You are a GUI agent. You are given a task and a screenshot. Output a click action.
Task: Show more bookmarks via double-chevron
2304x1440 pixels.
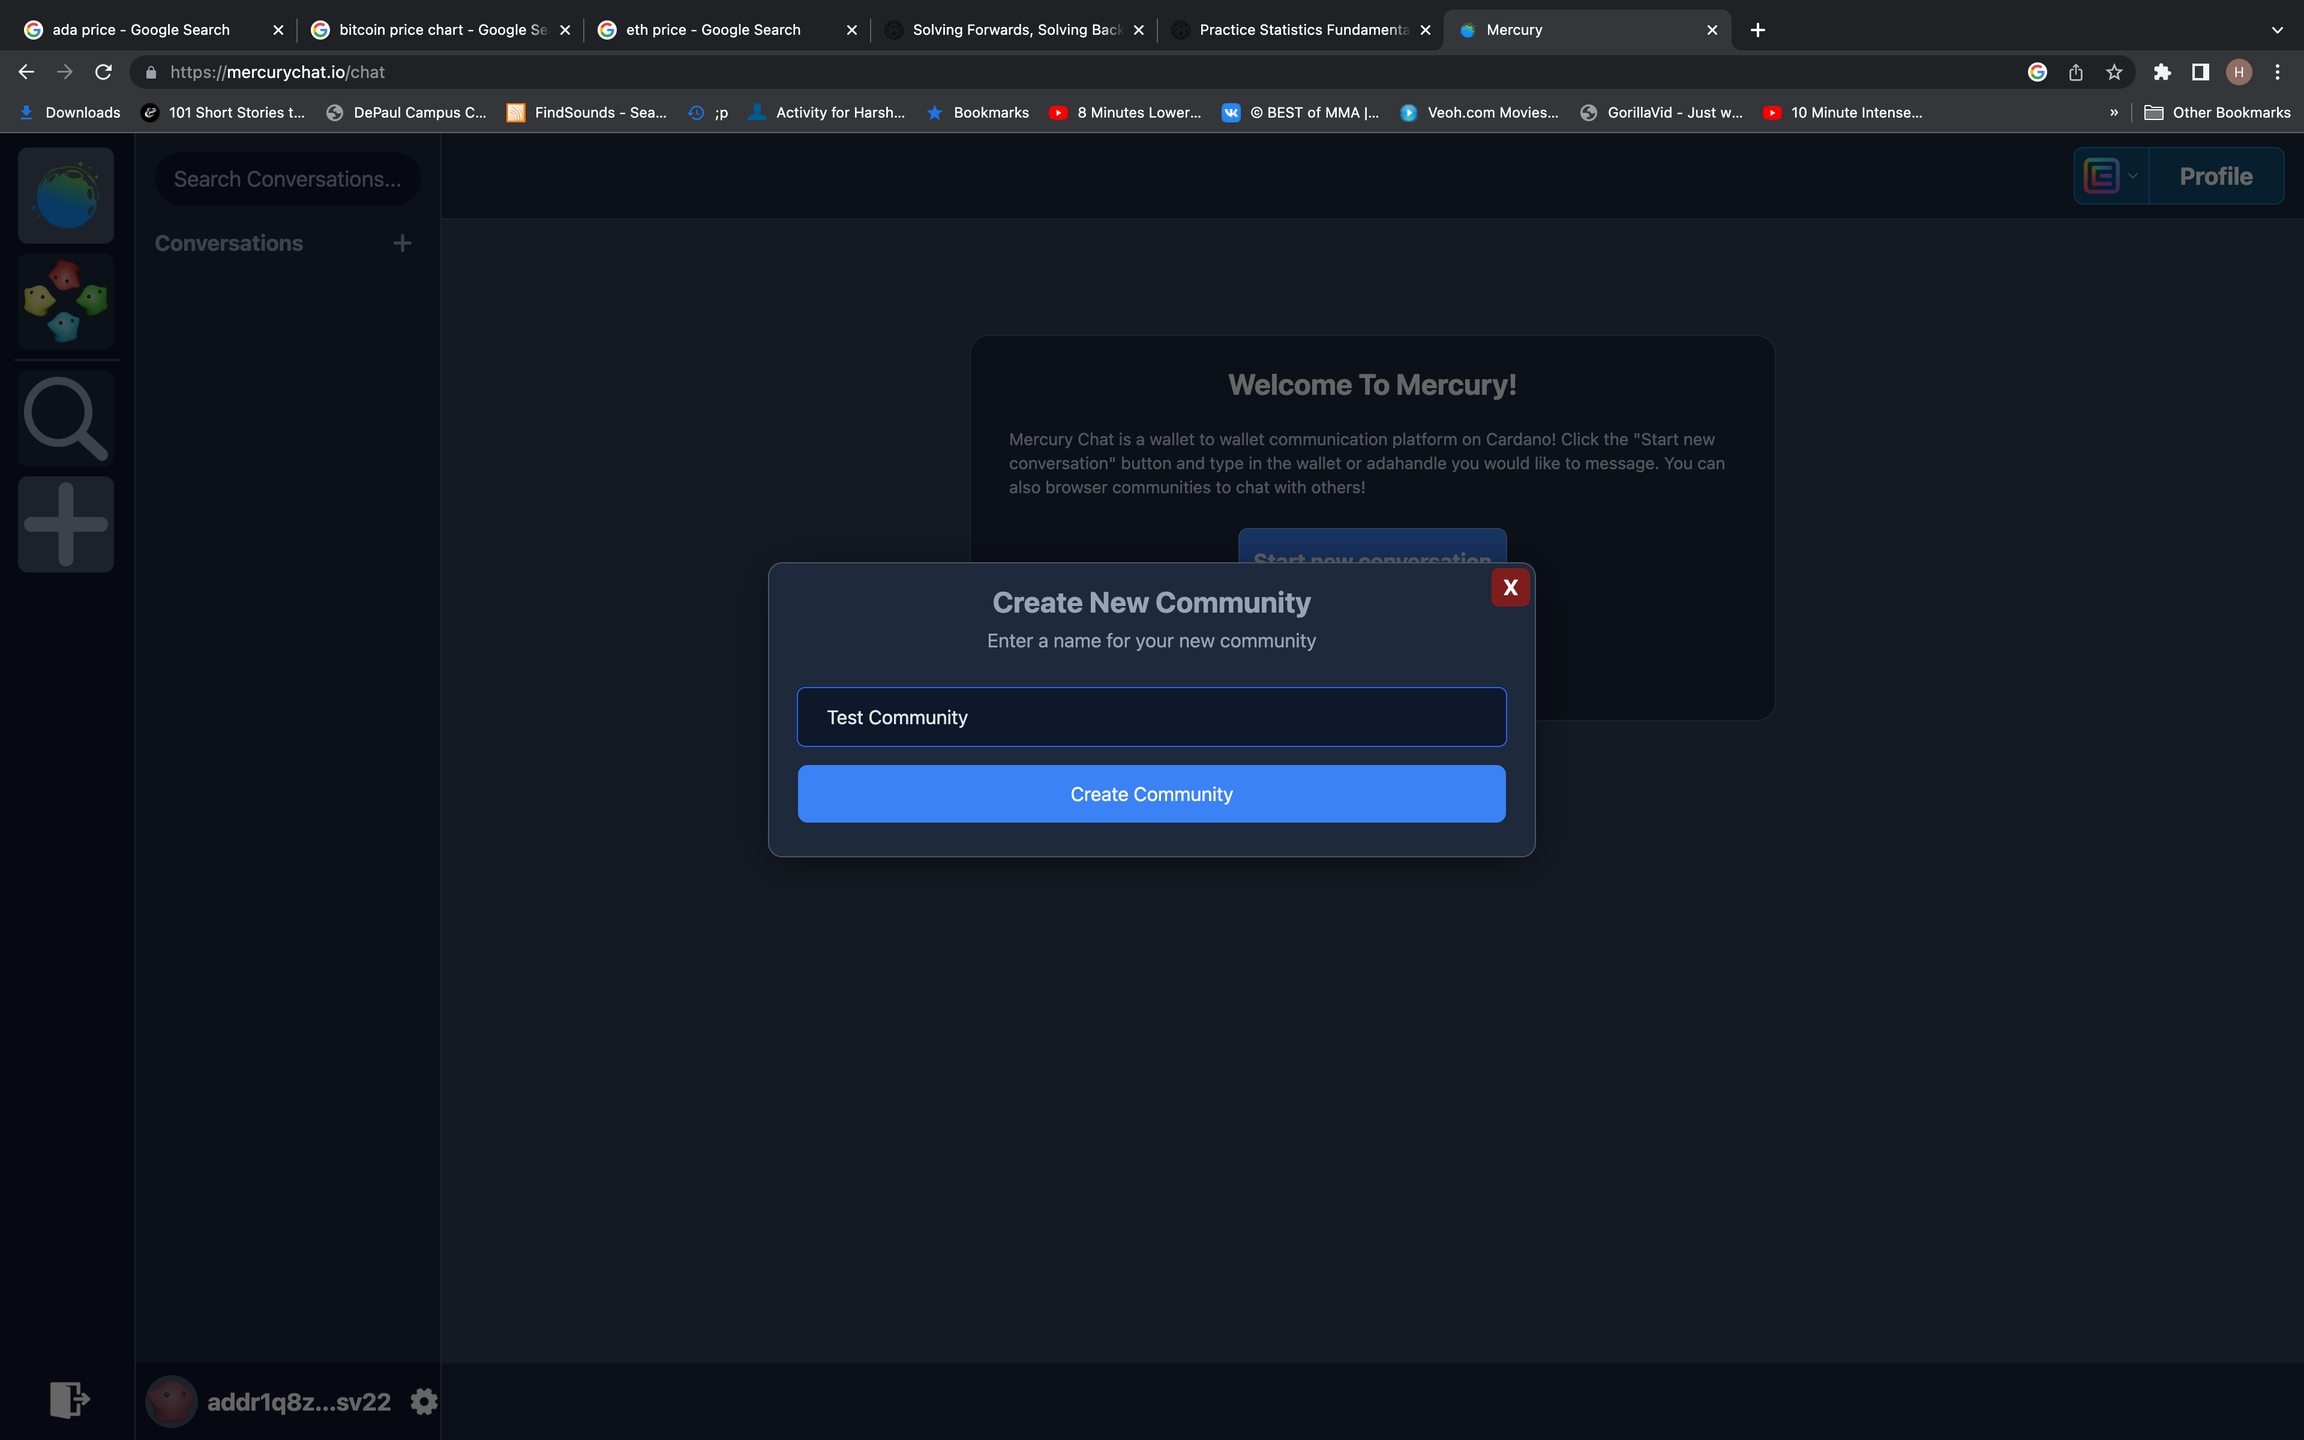click(x=2113, y=113)
